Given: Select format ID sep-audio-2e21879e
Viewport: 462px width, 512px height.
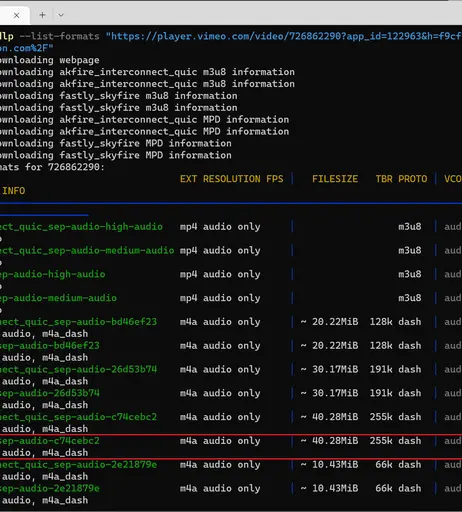Looking at the screenshot, I should coord(50,489).
